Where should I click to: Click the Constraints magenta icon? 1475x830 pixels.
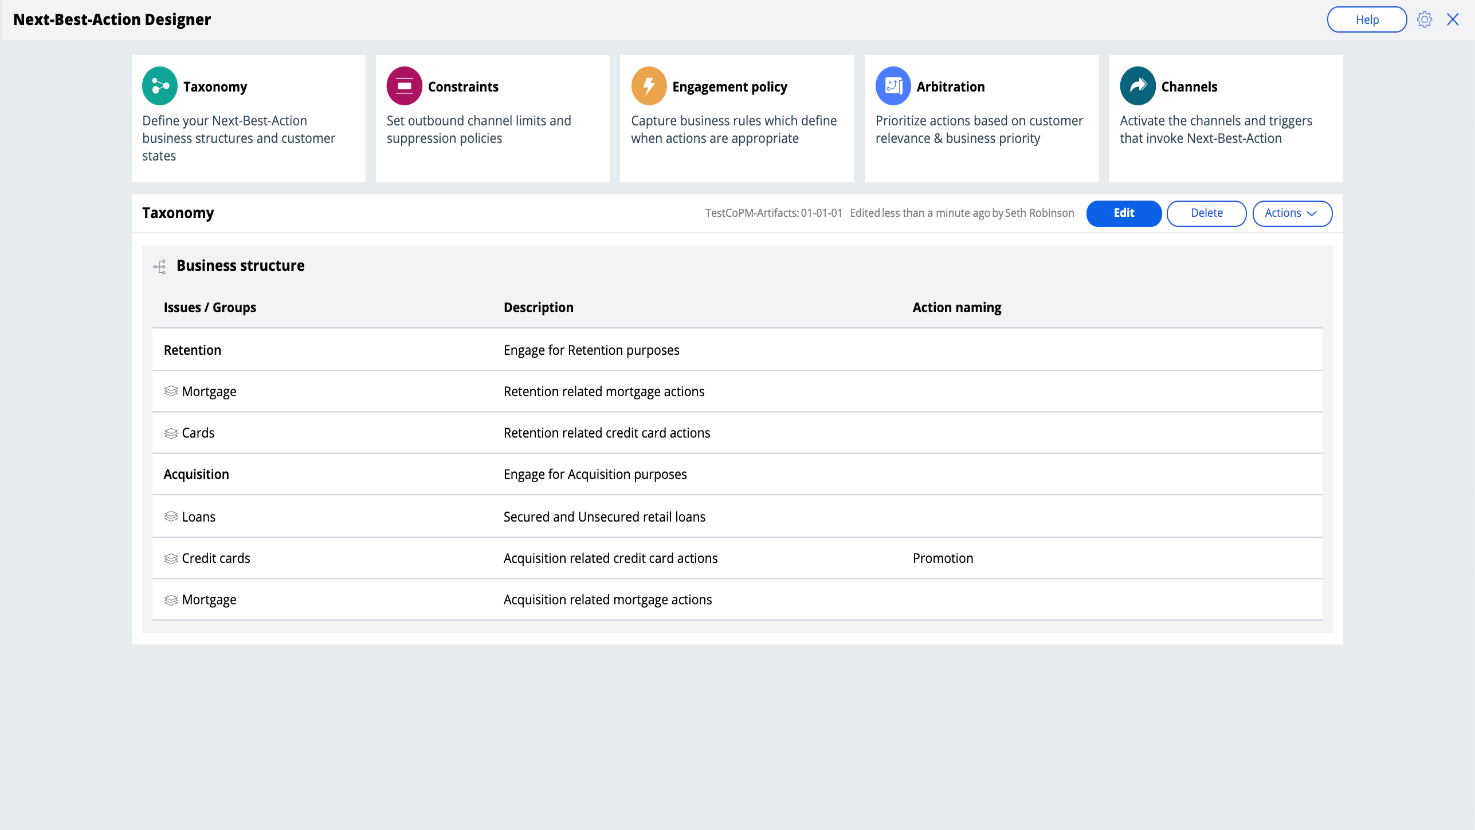[x=404, y=86]
